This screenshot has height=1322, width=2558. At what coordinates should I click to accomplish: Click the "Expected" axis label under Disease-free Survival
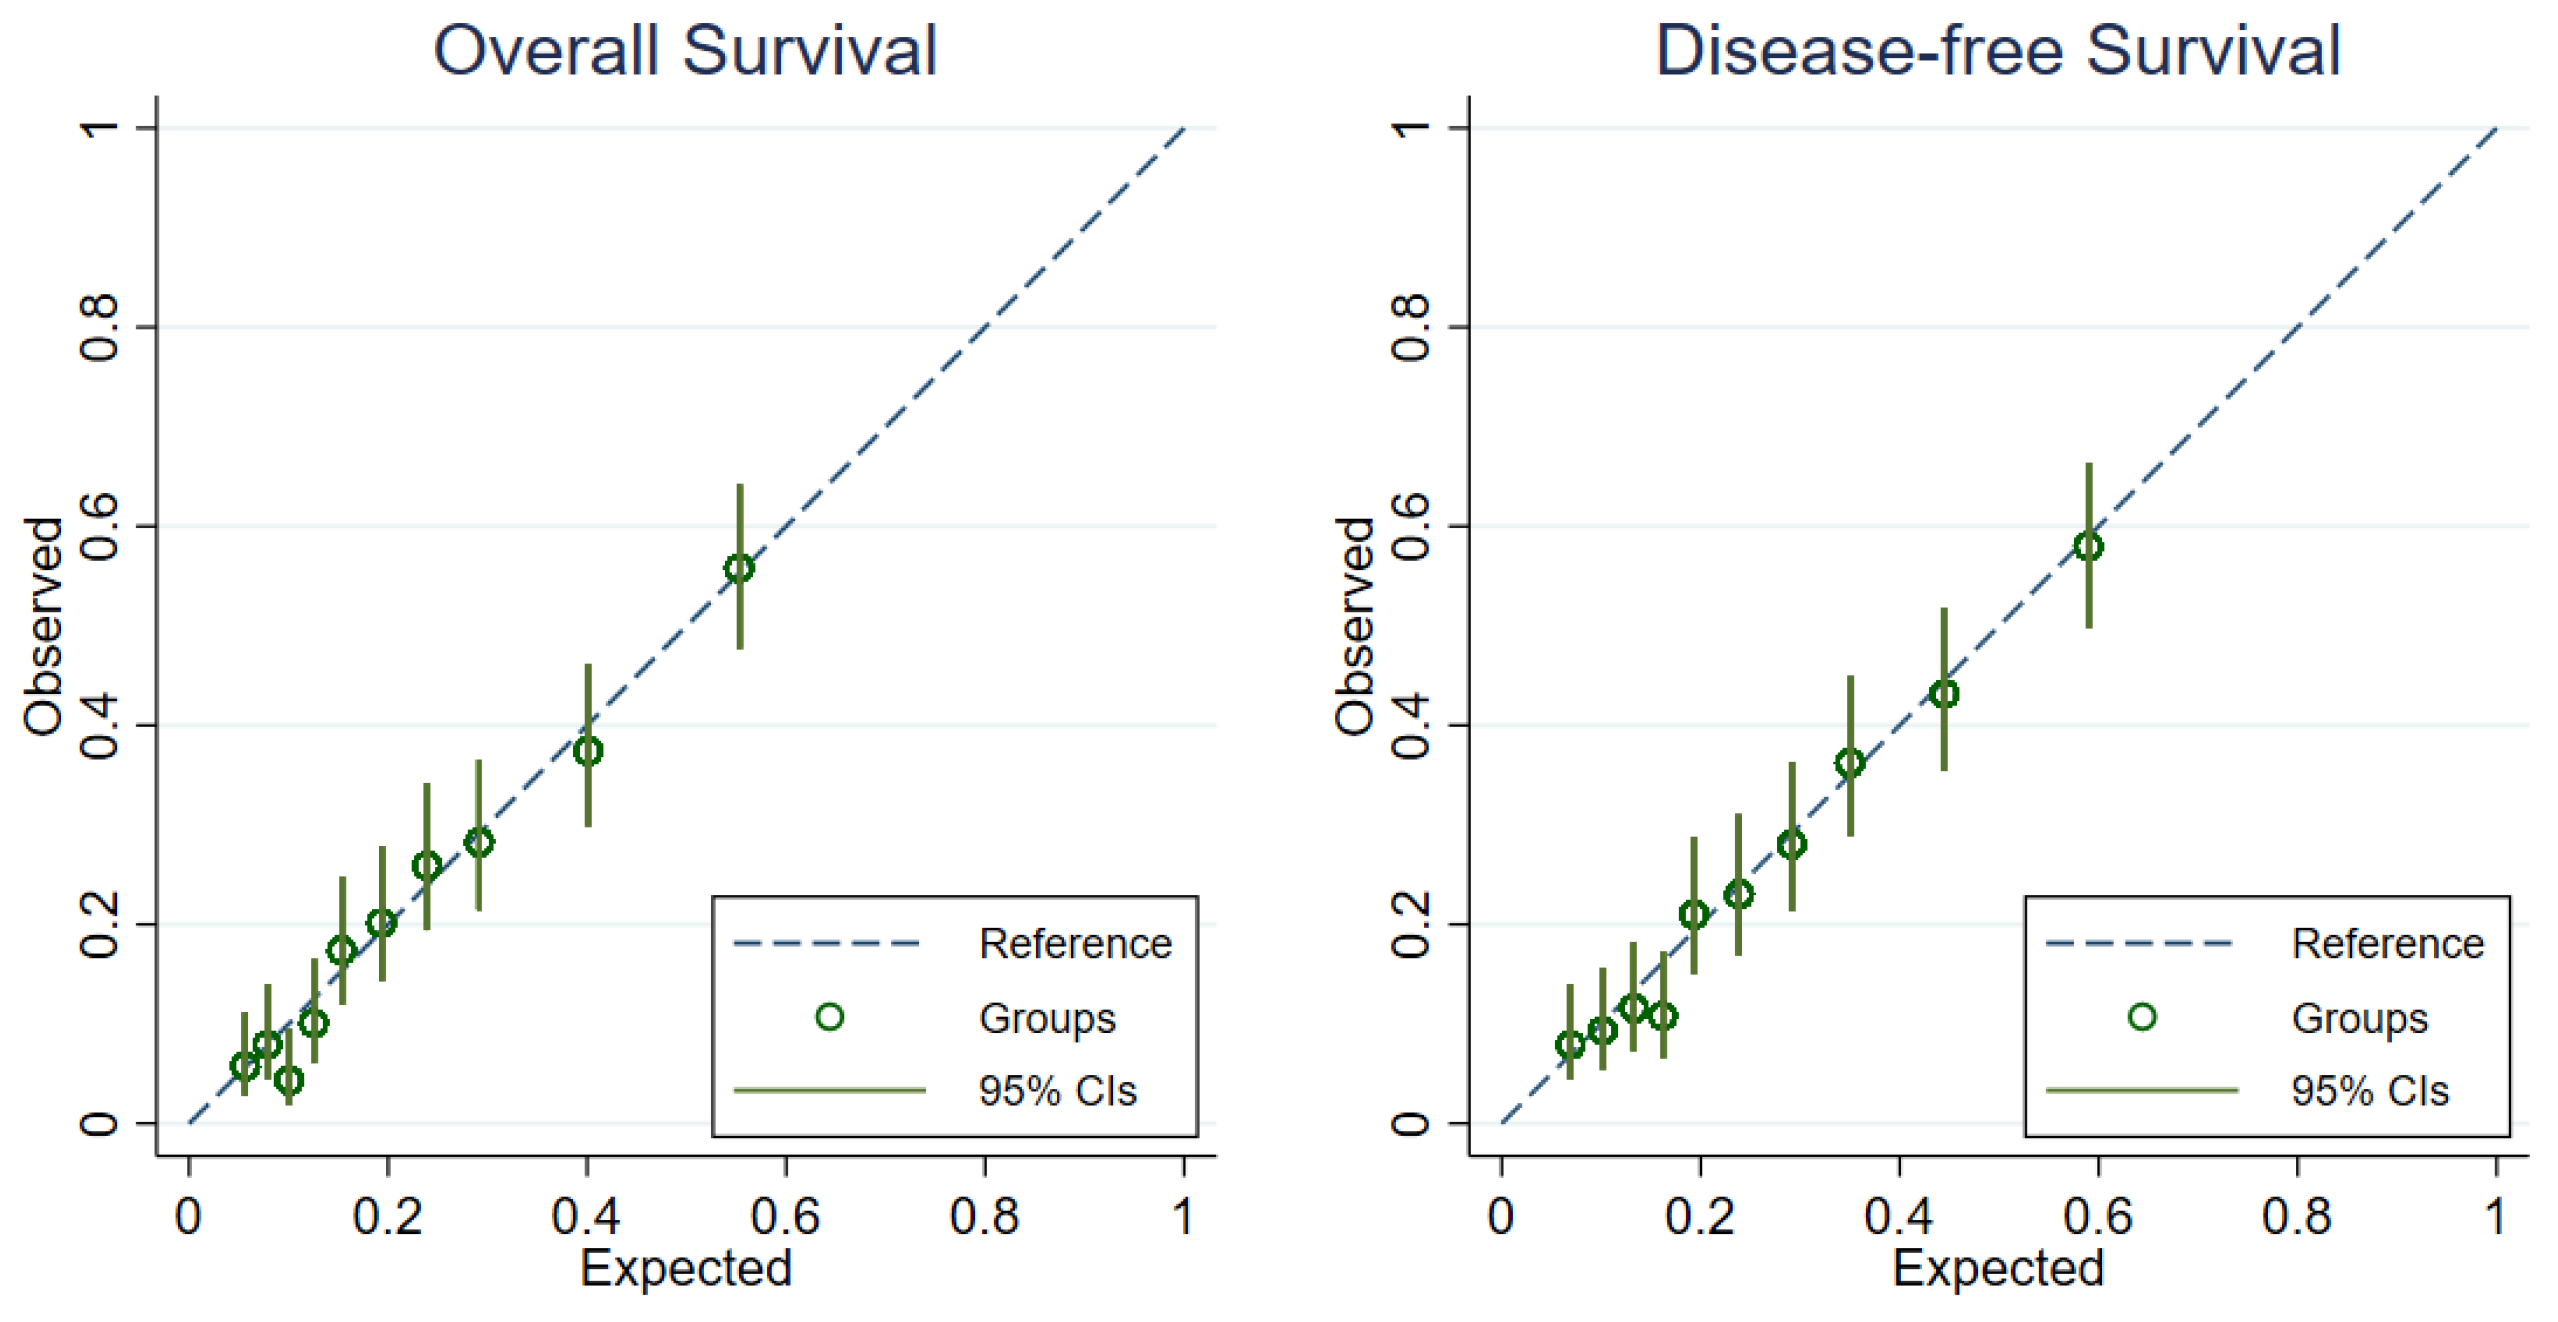[1998, 1268]
